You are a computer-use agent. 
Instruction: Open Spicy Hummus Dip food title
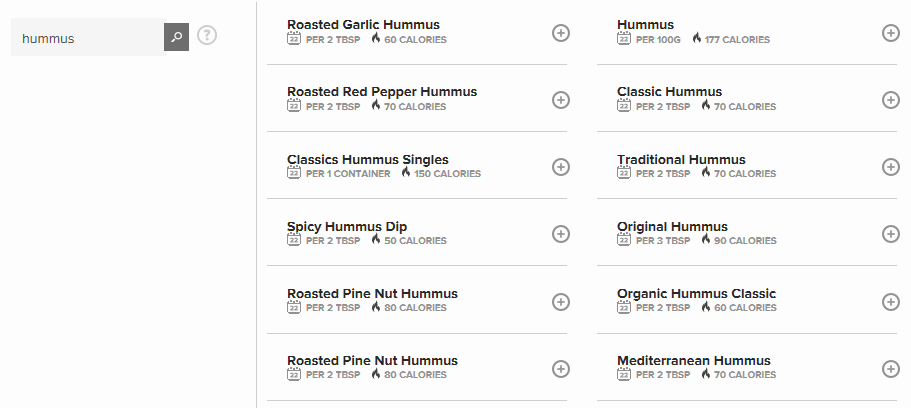coord(347,227)
